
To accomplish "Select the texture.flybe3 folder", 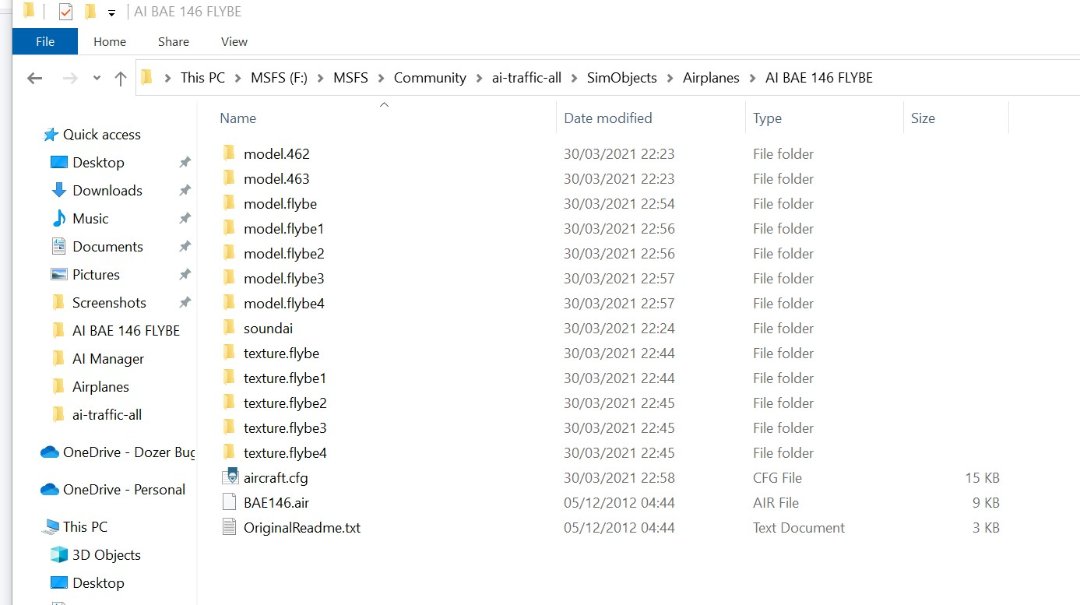I will (x=285, y=428).
